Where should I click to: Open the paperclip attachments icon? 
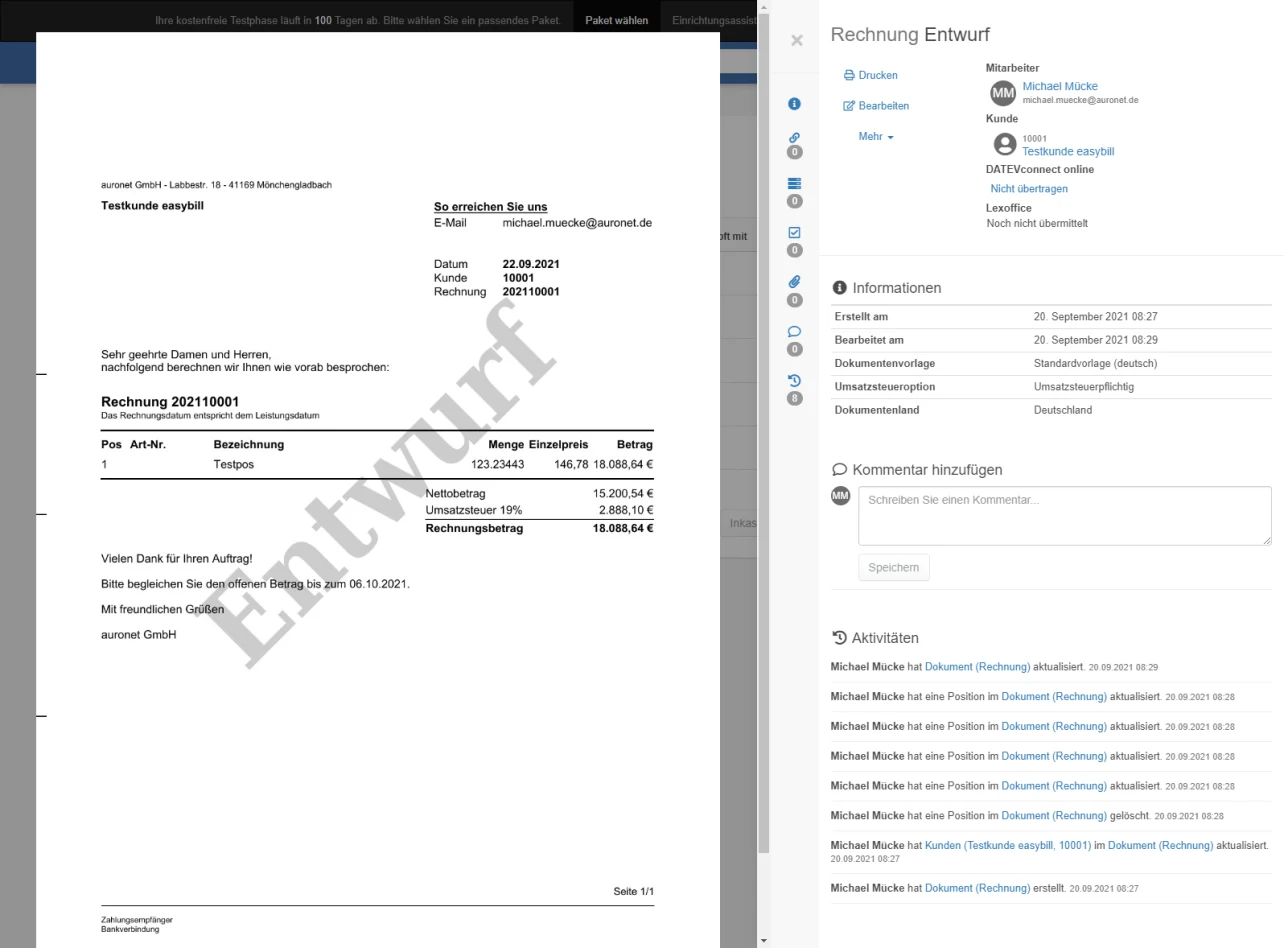click(x=795, y=282)
